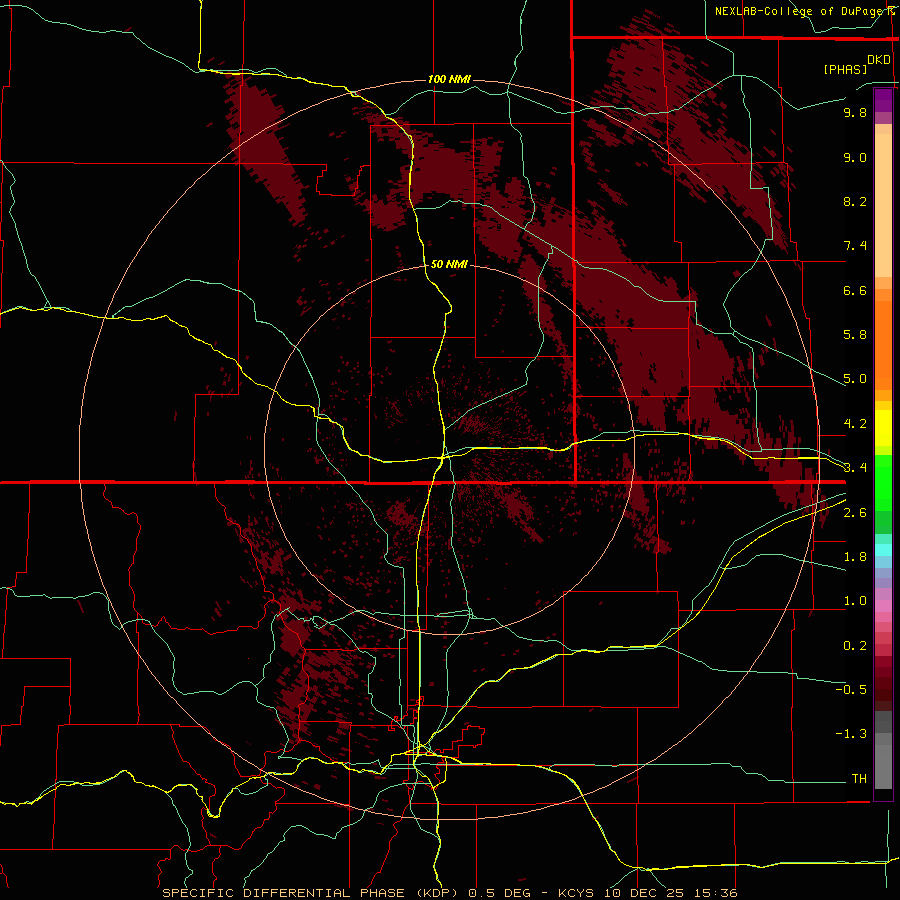Viewport: 900px width, 900px height.
Task: Click the 100 NMI range ring label
Action: tap(449, 79)
